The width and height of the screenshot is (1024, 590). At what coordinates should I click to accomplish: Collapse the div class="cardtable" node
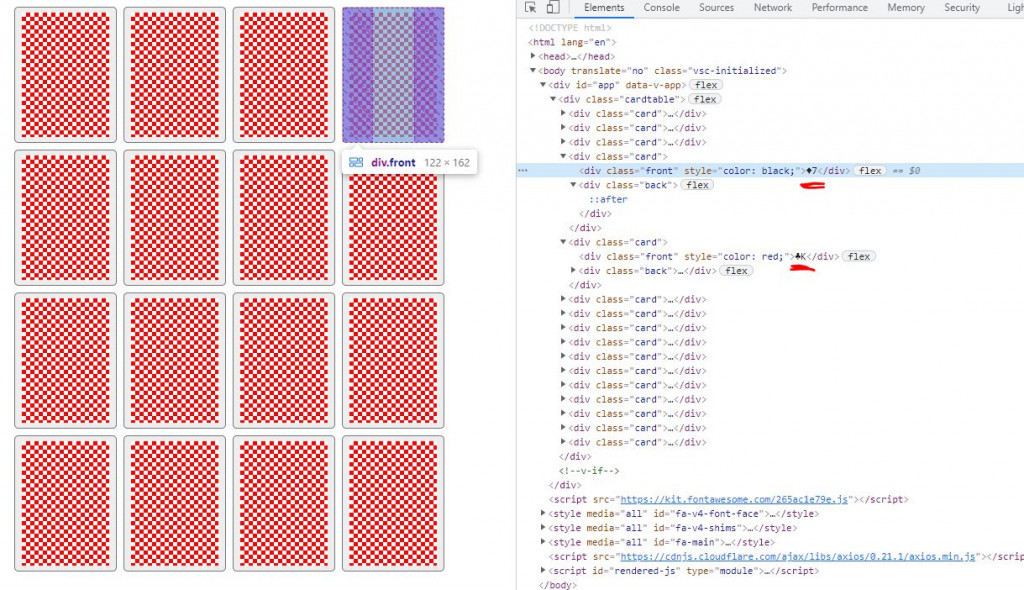tap(553, 99)
